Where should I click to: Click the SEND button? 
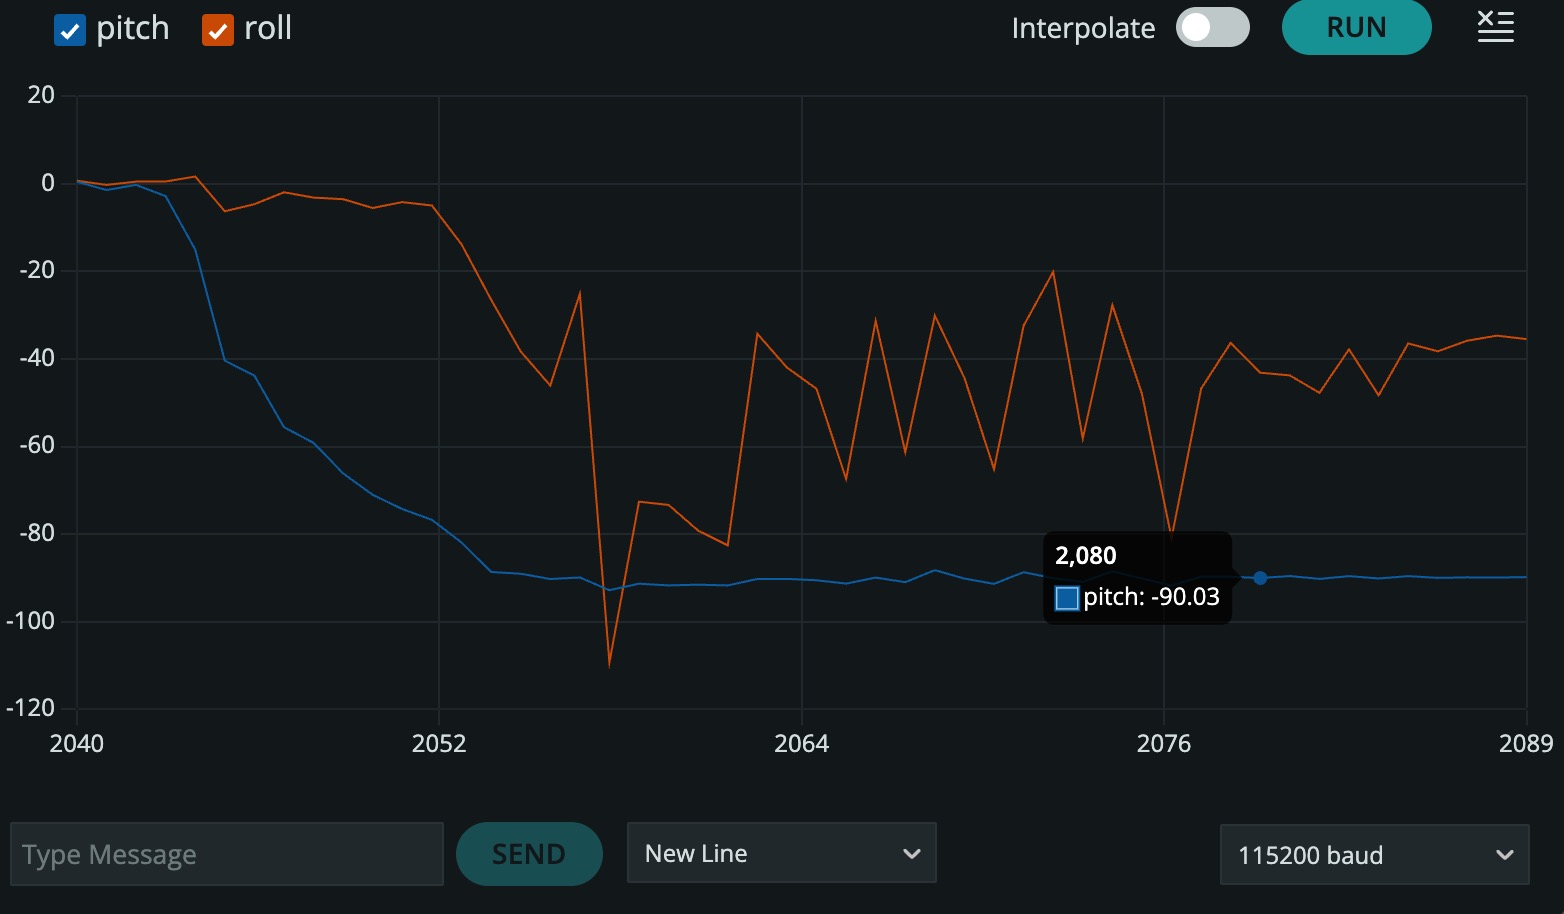pyautogui.click(x=528, y=854)
